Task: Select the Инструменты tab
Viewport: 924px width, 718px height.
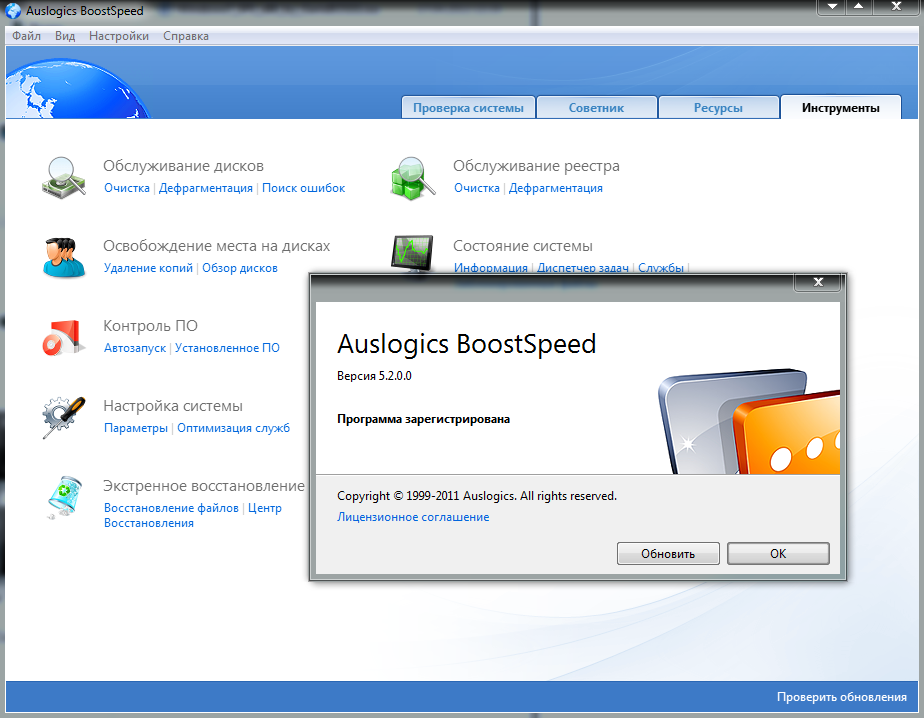Action: 841,108
